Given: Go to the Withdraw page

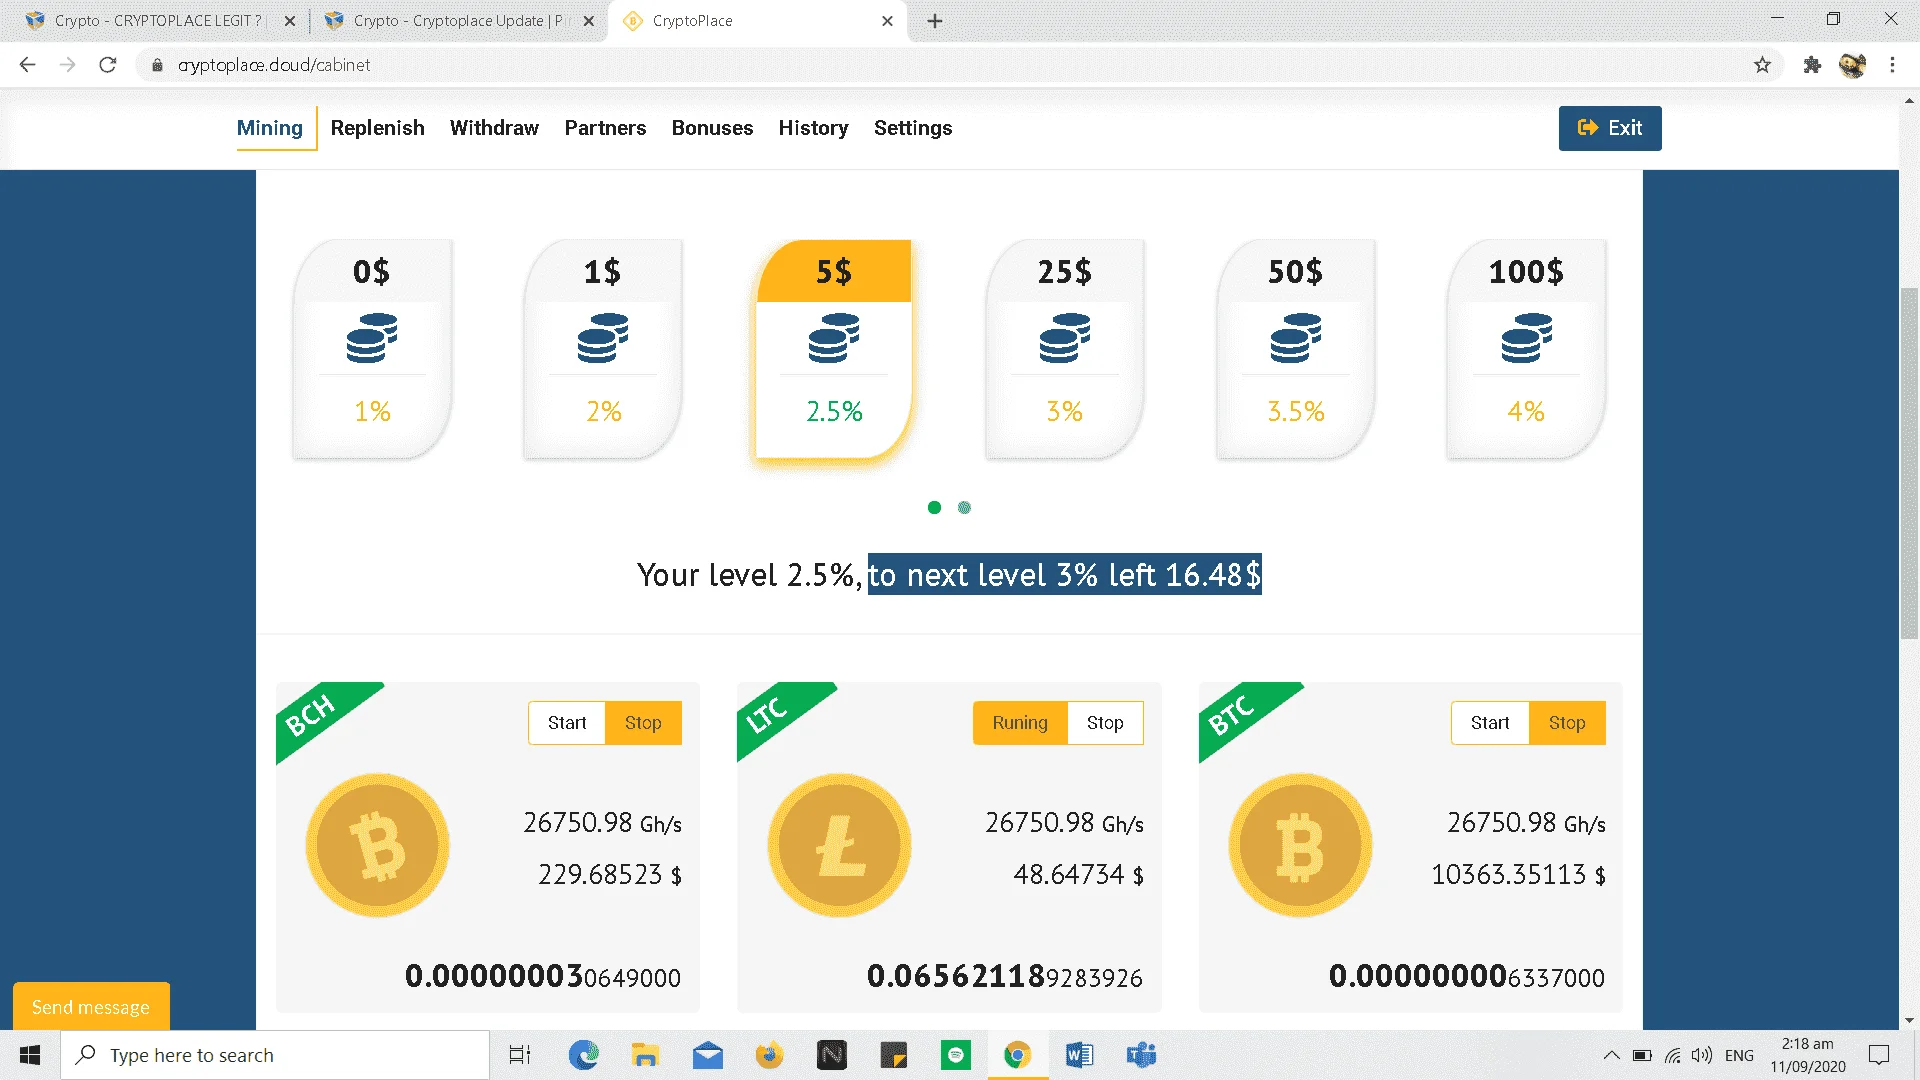Looking at the screenshot, I should point(494,128).
